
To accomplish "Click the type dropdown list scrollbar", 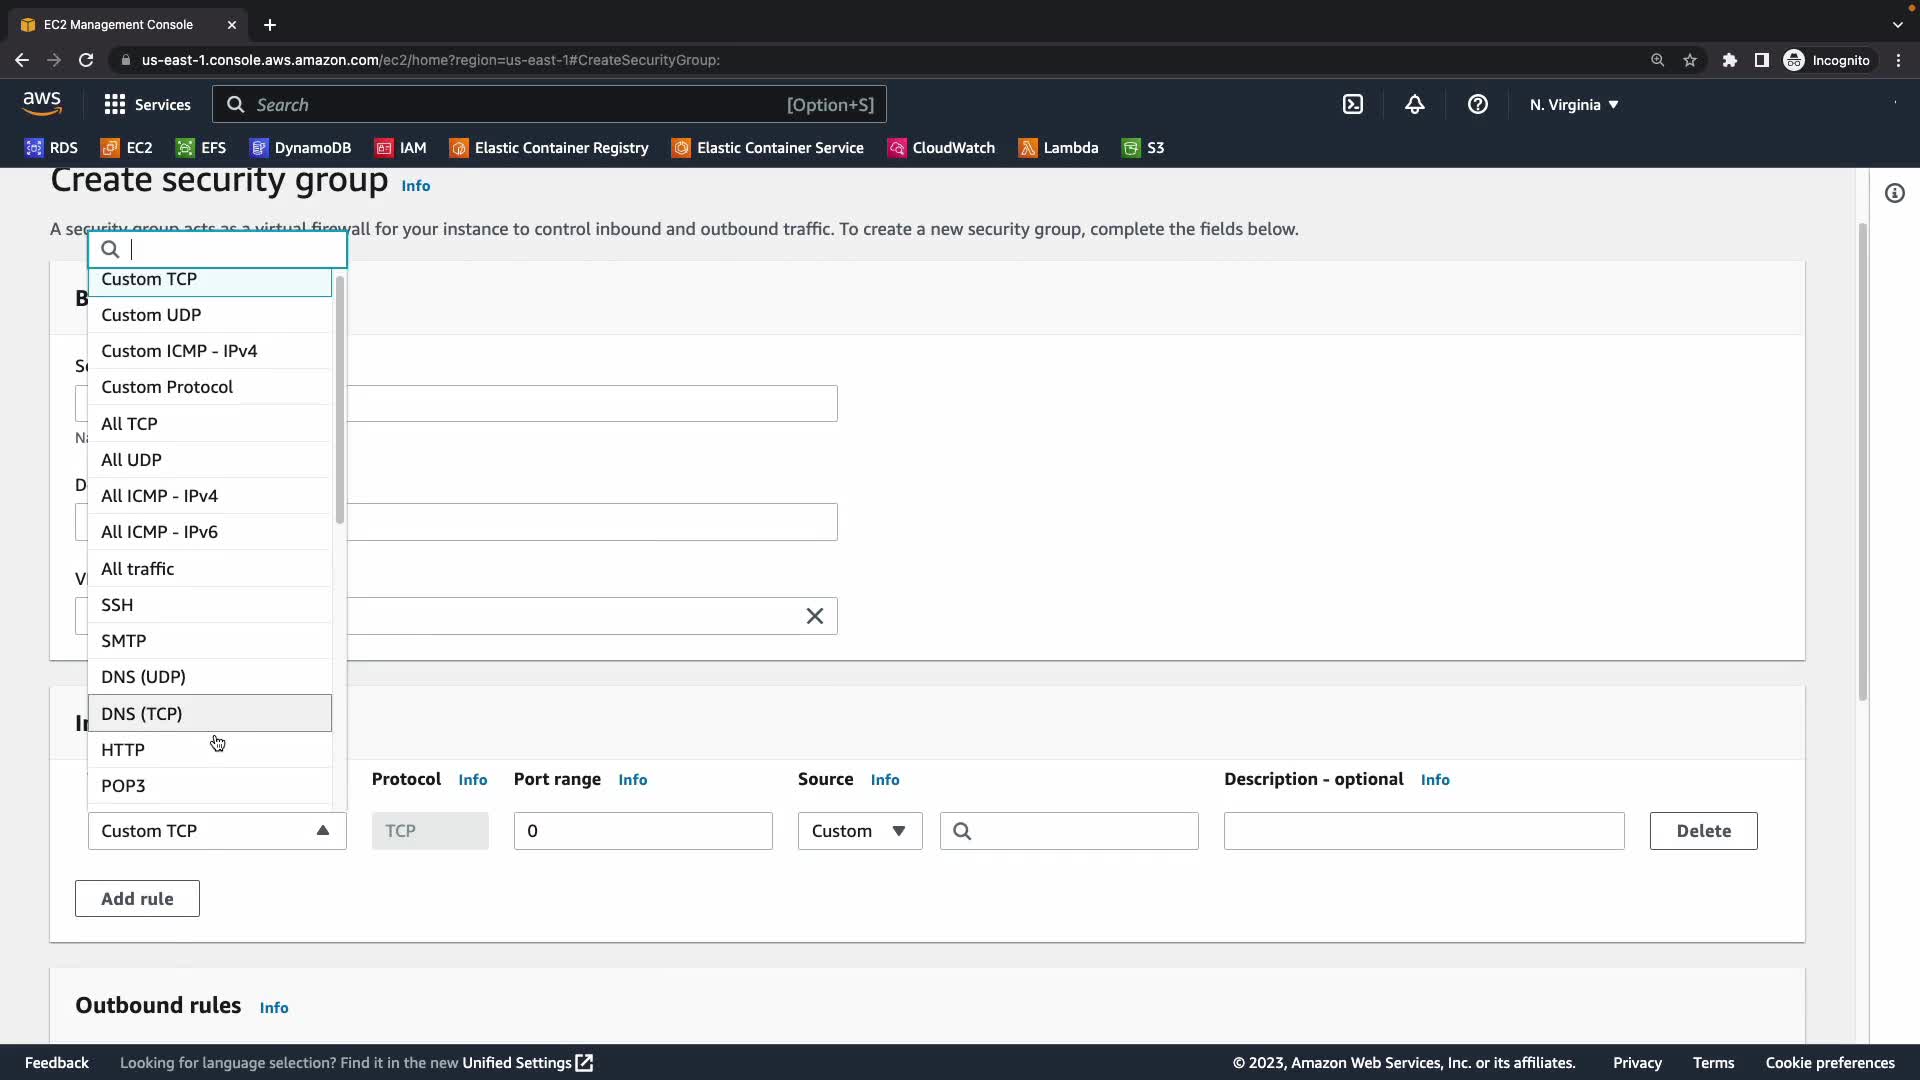I will click(340, 400).
